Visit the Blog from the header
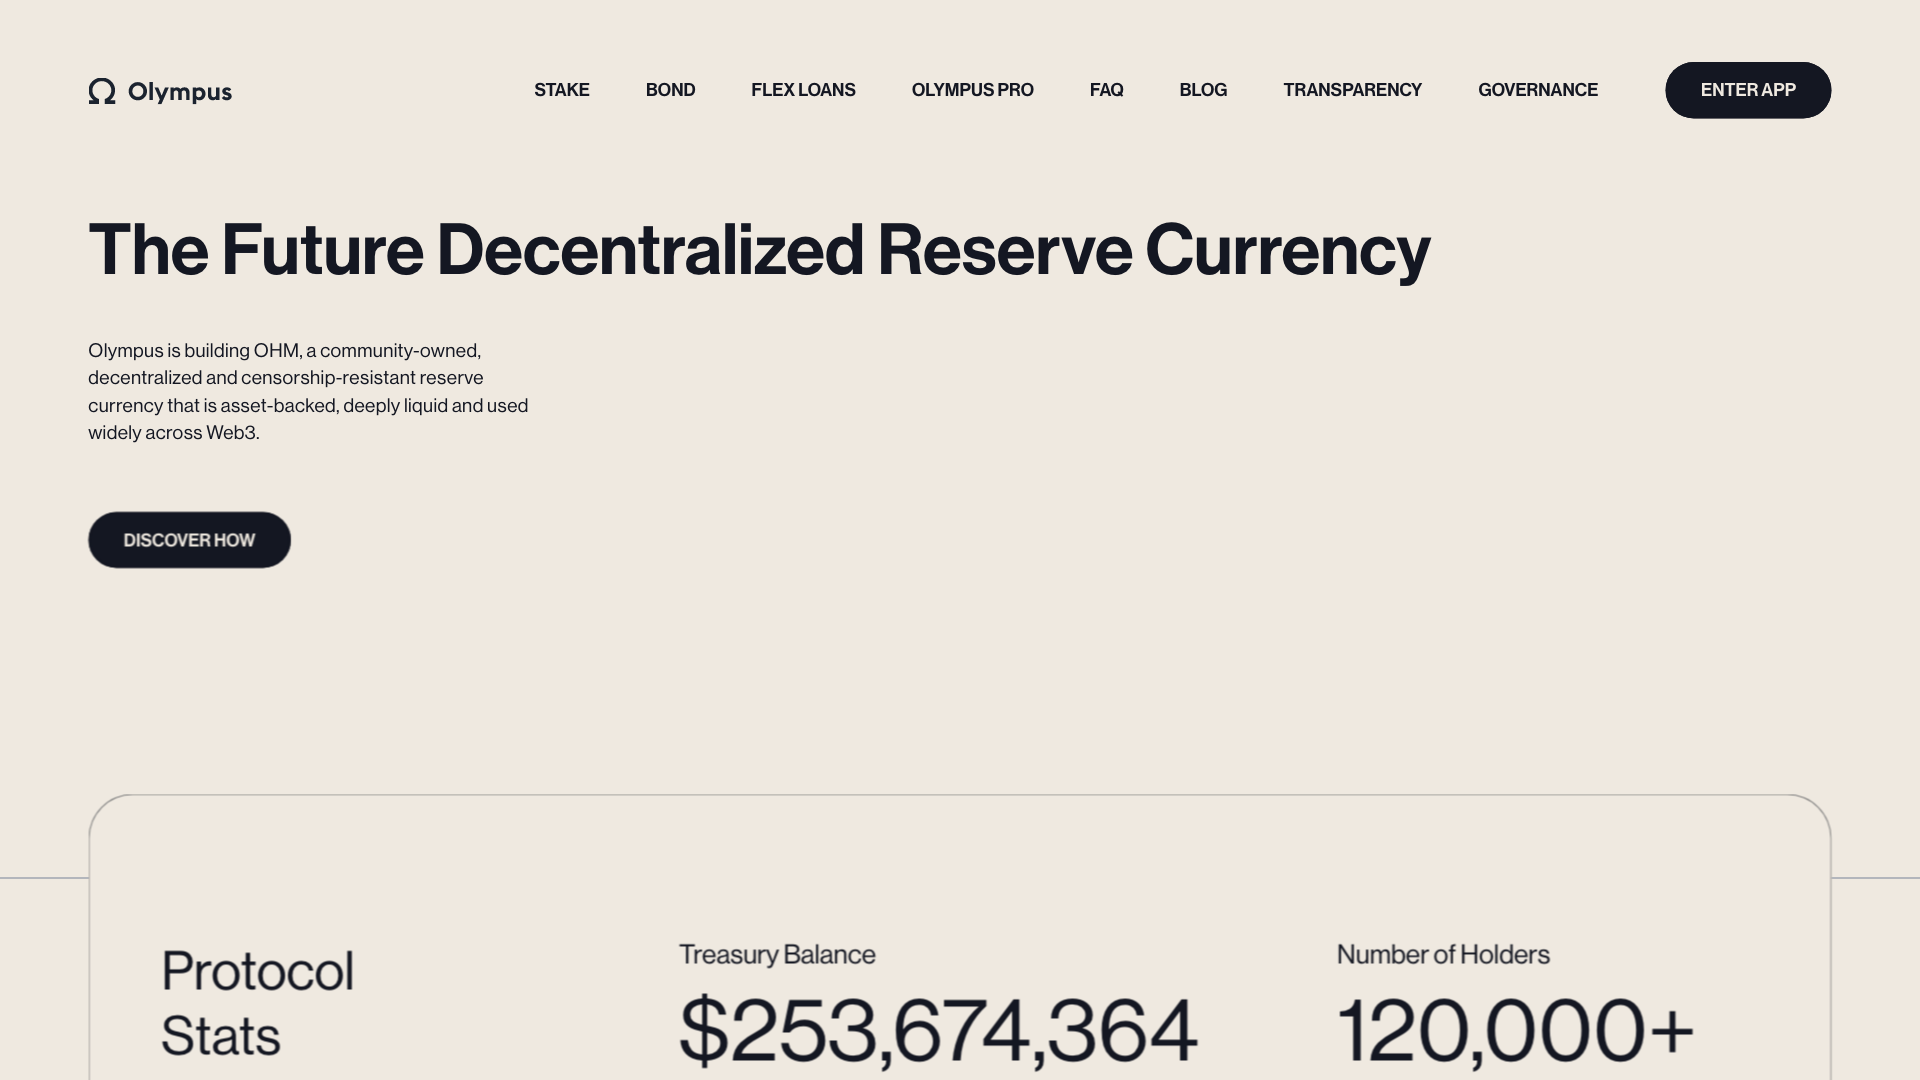Image resolution: width=1920 pixels, height=1080 pixels. pos(1203,90)
